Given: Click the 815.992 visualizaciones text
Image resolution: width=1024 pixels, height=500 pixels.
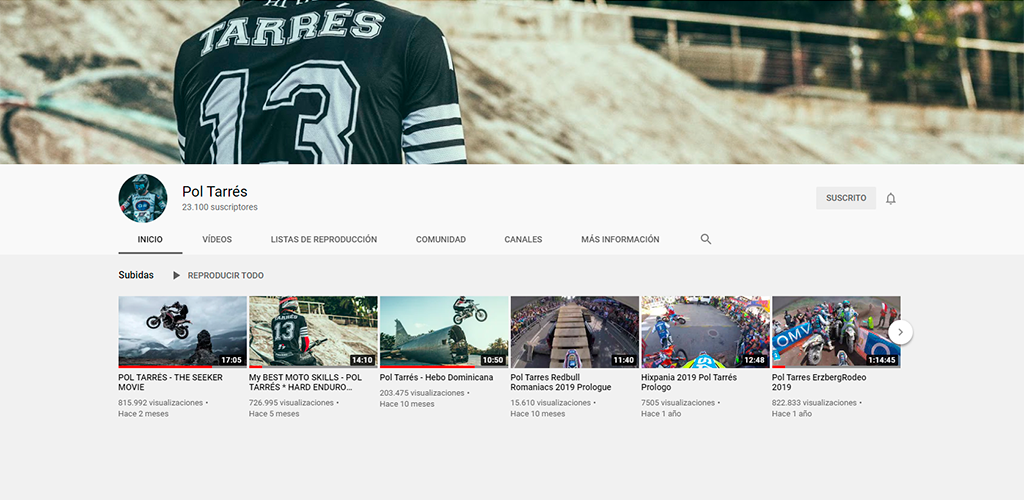Looking at the screenshot, I should pos(161,403).
